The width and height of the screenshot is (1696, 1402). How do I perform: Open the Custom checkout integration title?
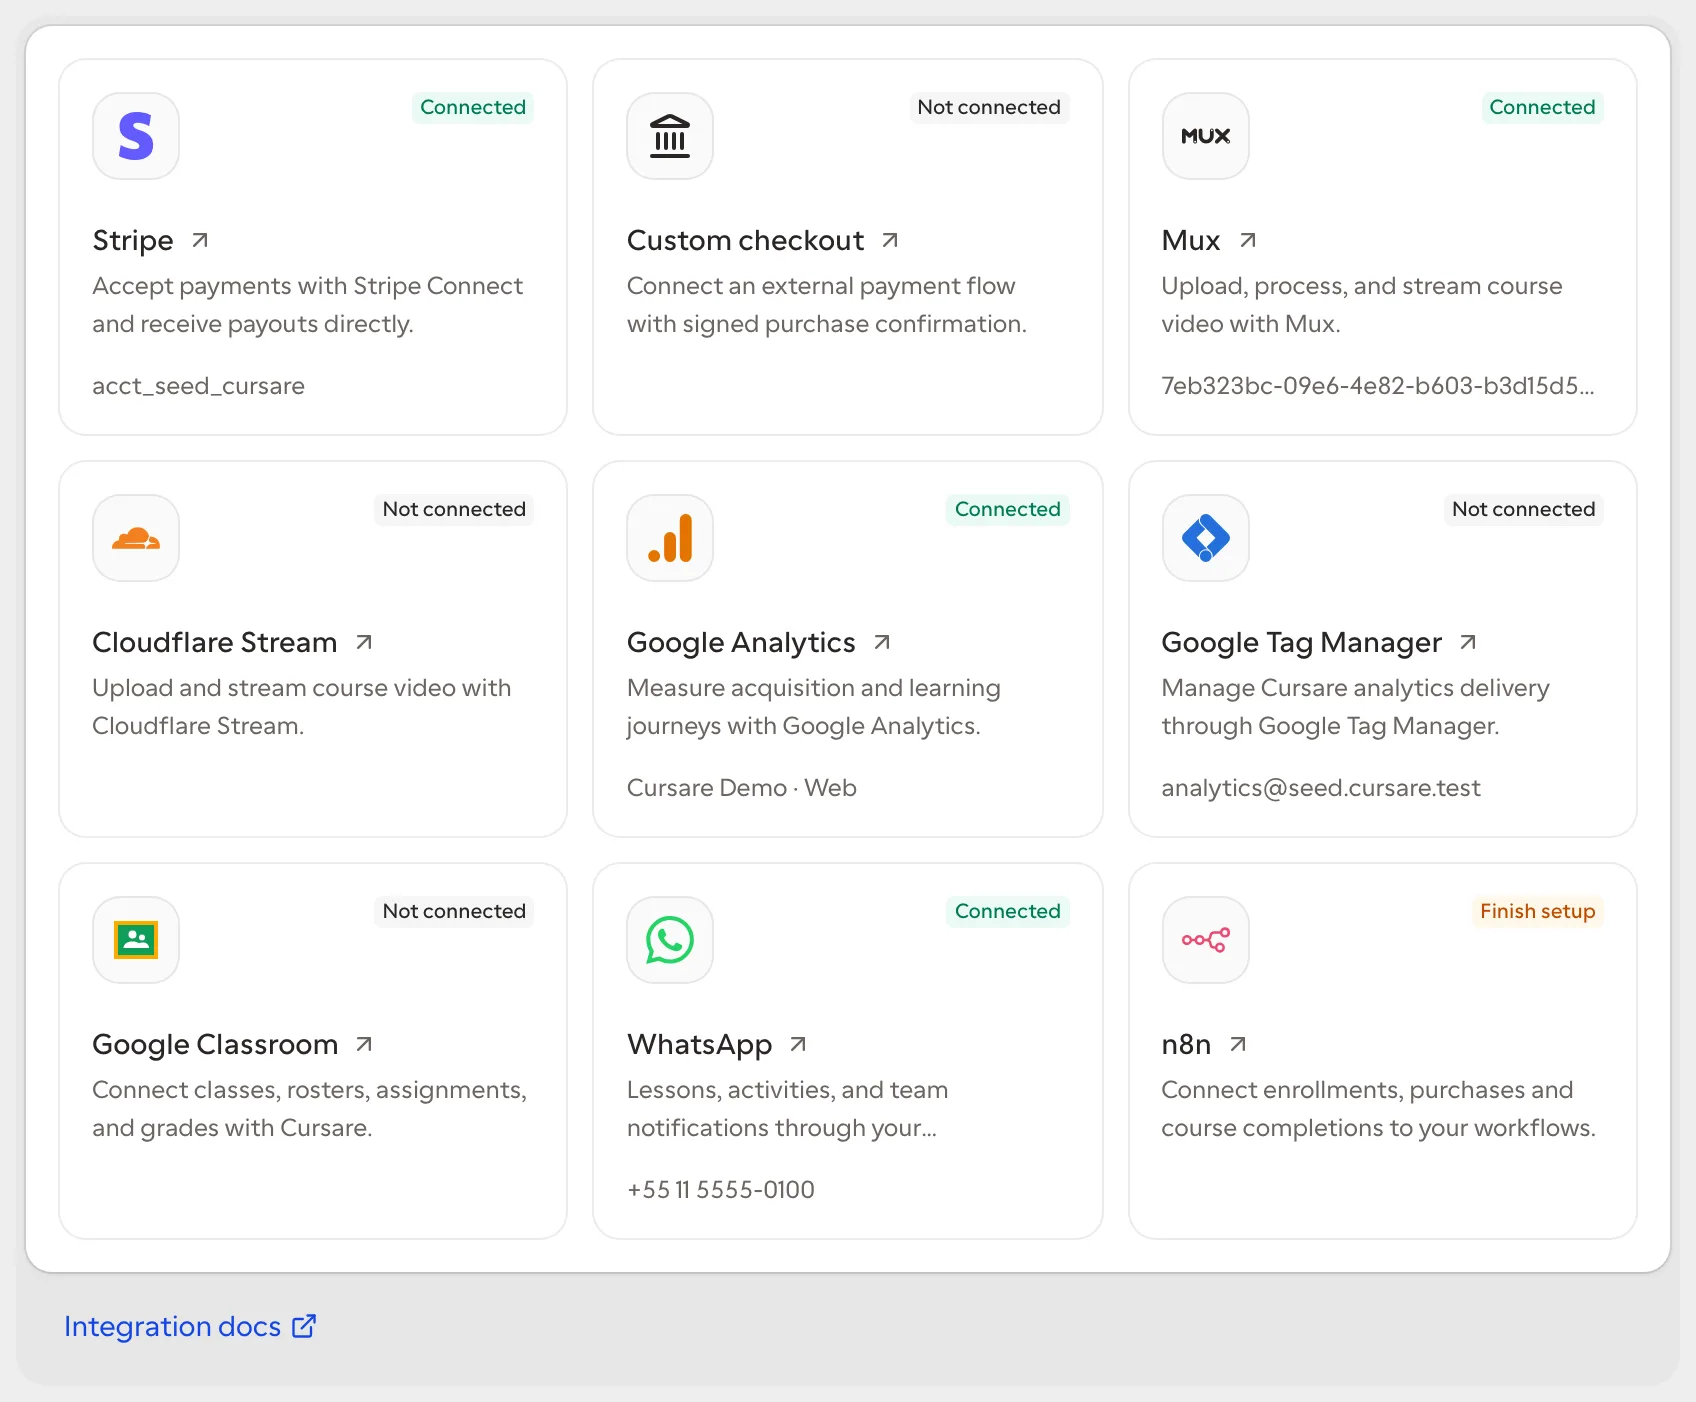(745, 241)
